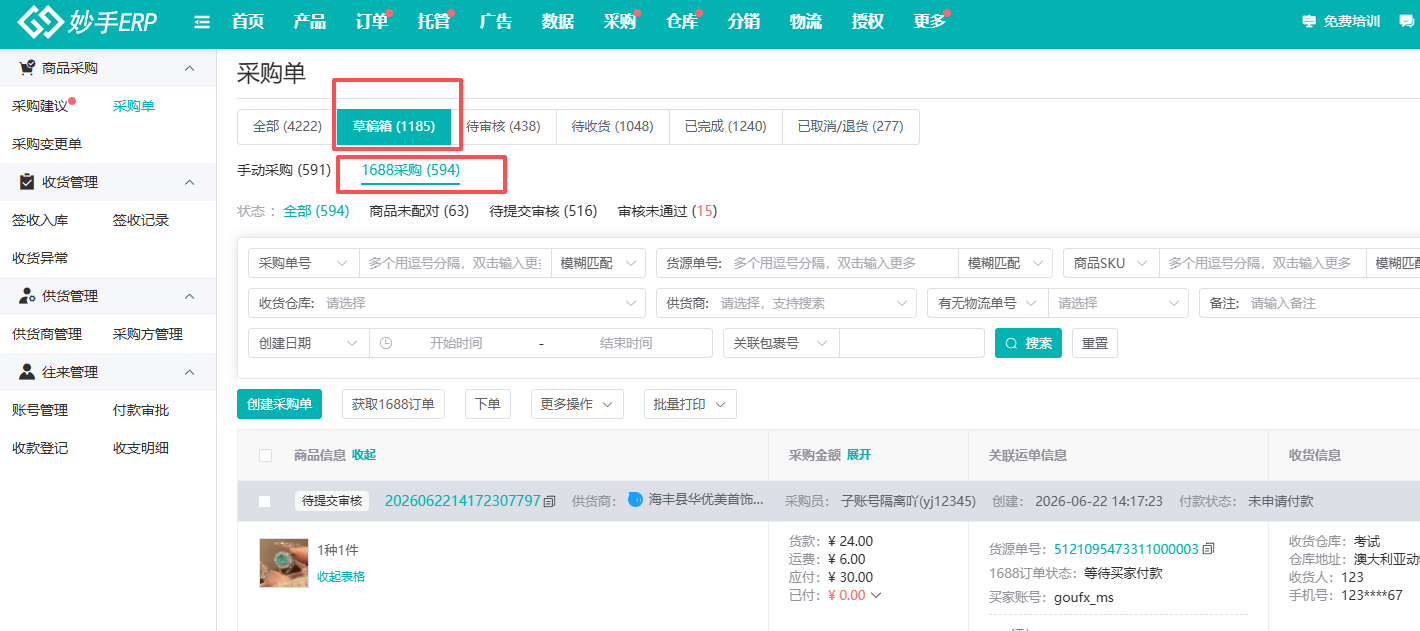The image size is (1420, 631).
Task: Open the 订单 top menu
Action: [x=372, y=22]
